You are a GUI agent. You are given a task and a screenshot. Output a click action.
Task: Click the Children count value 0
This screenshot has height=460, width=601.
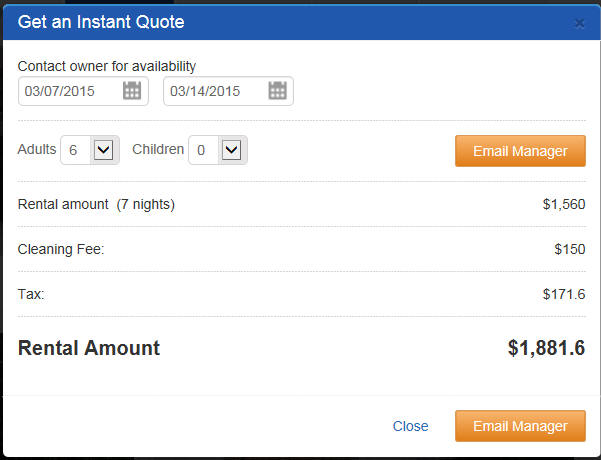click(x=201, y=150)
